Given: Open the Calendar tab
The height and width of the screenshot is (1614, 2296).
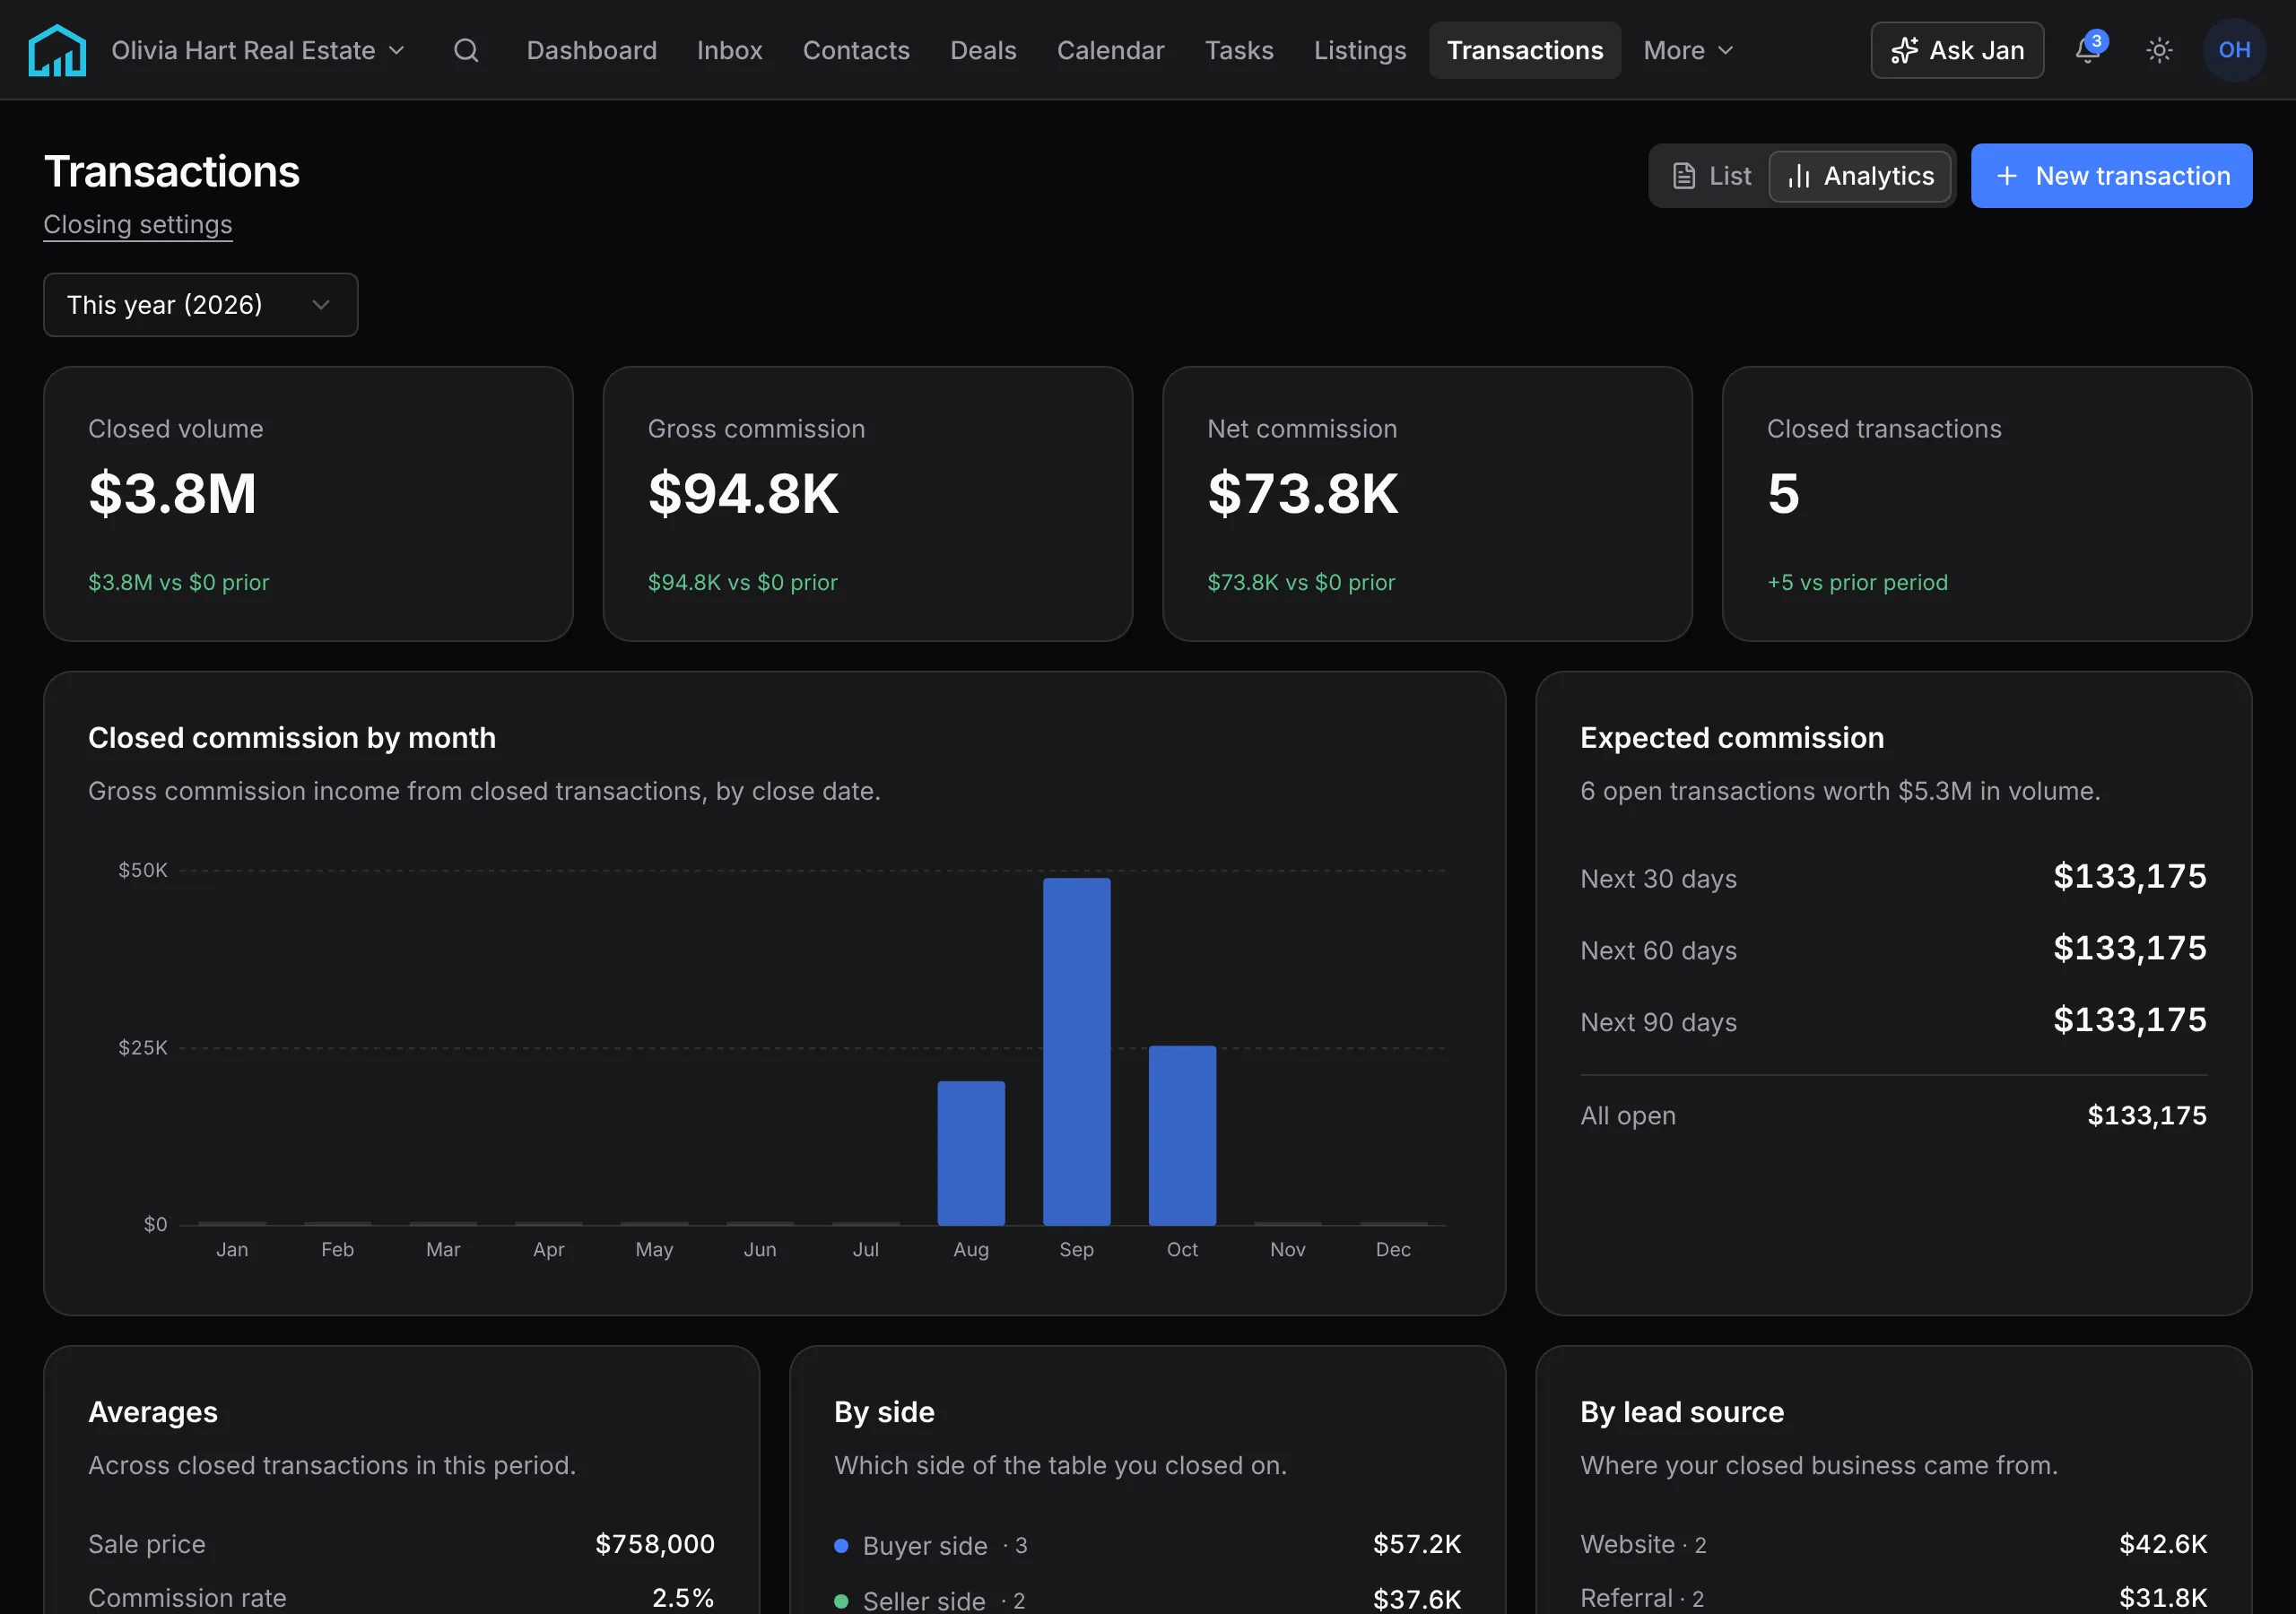Looking at the screenshot, I should (1110, 50).
